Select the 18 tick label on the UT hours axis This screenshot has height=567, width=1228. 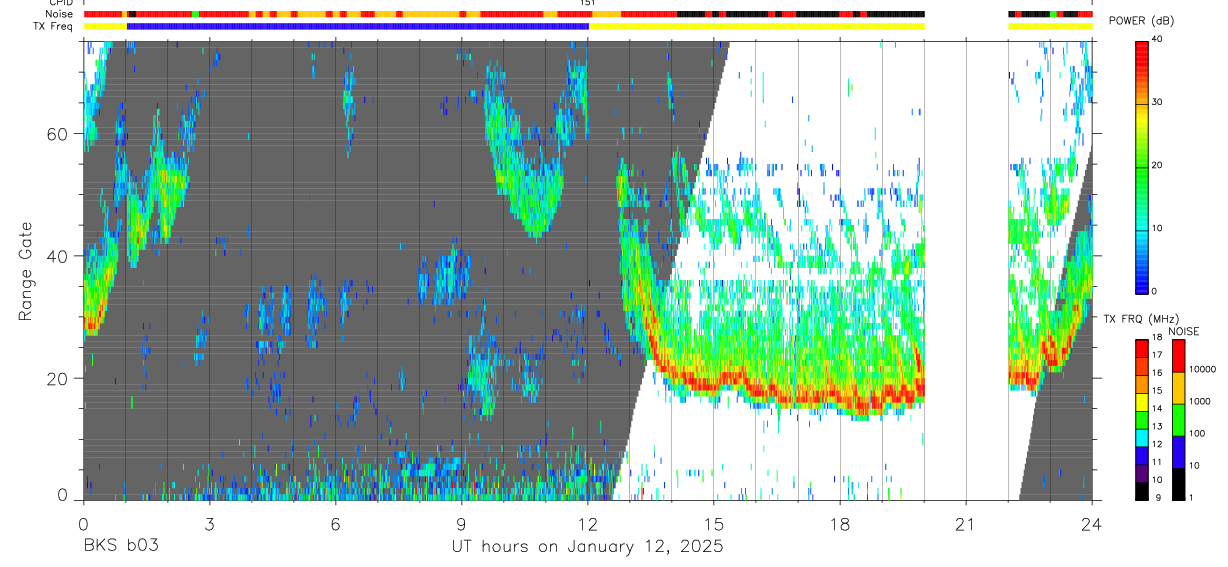tap(840, 522)
